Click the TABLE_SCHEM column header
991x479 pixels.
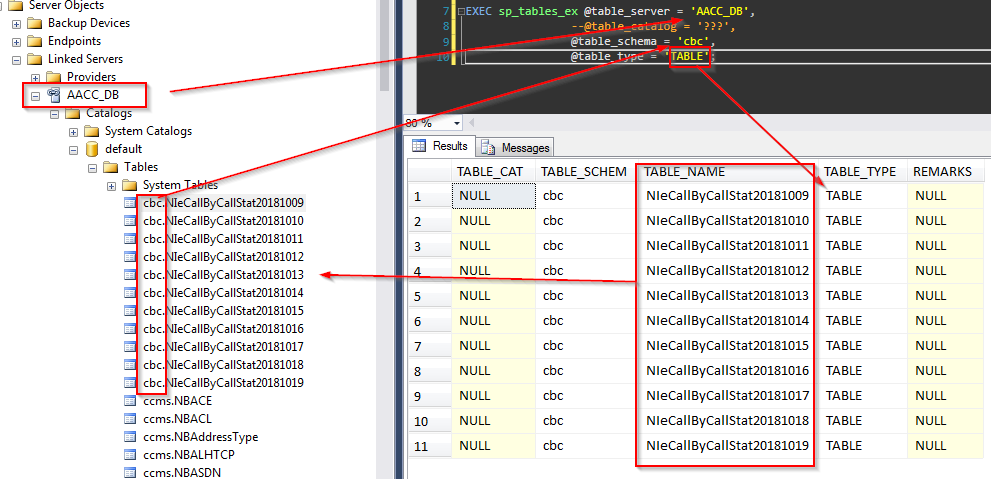coord(585,171)
